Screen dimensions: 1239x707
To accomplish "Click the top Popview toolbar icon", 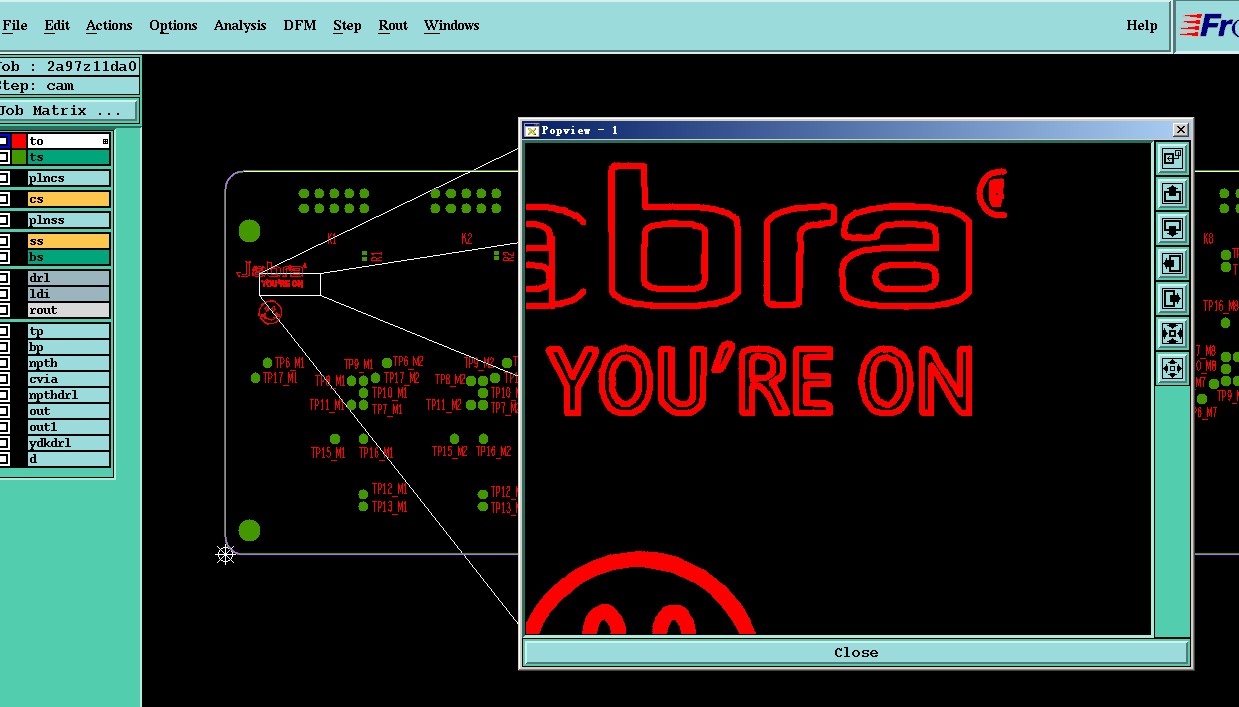I will pos(1172,157).
